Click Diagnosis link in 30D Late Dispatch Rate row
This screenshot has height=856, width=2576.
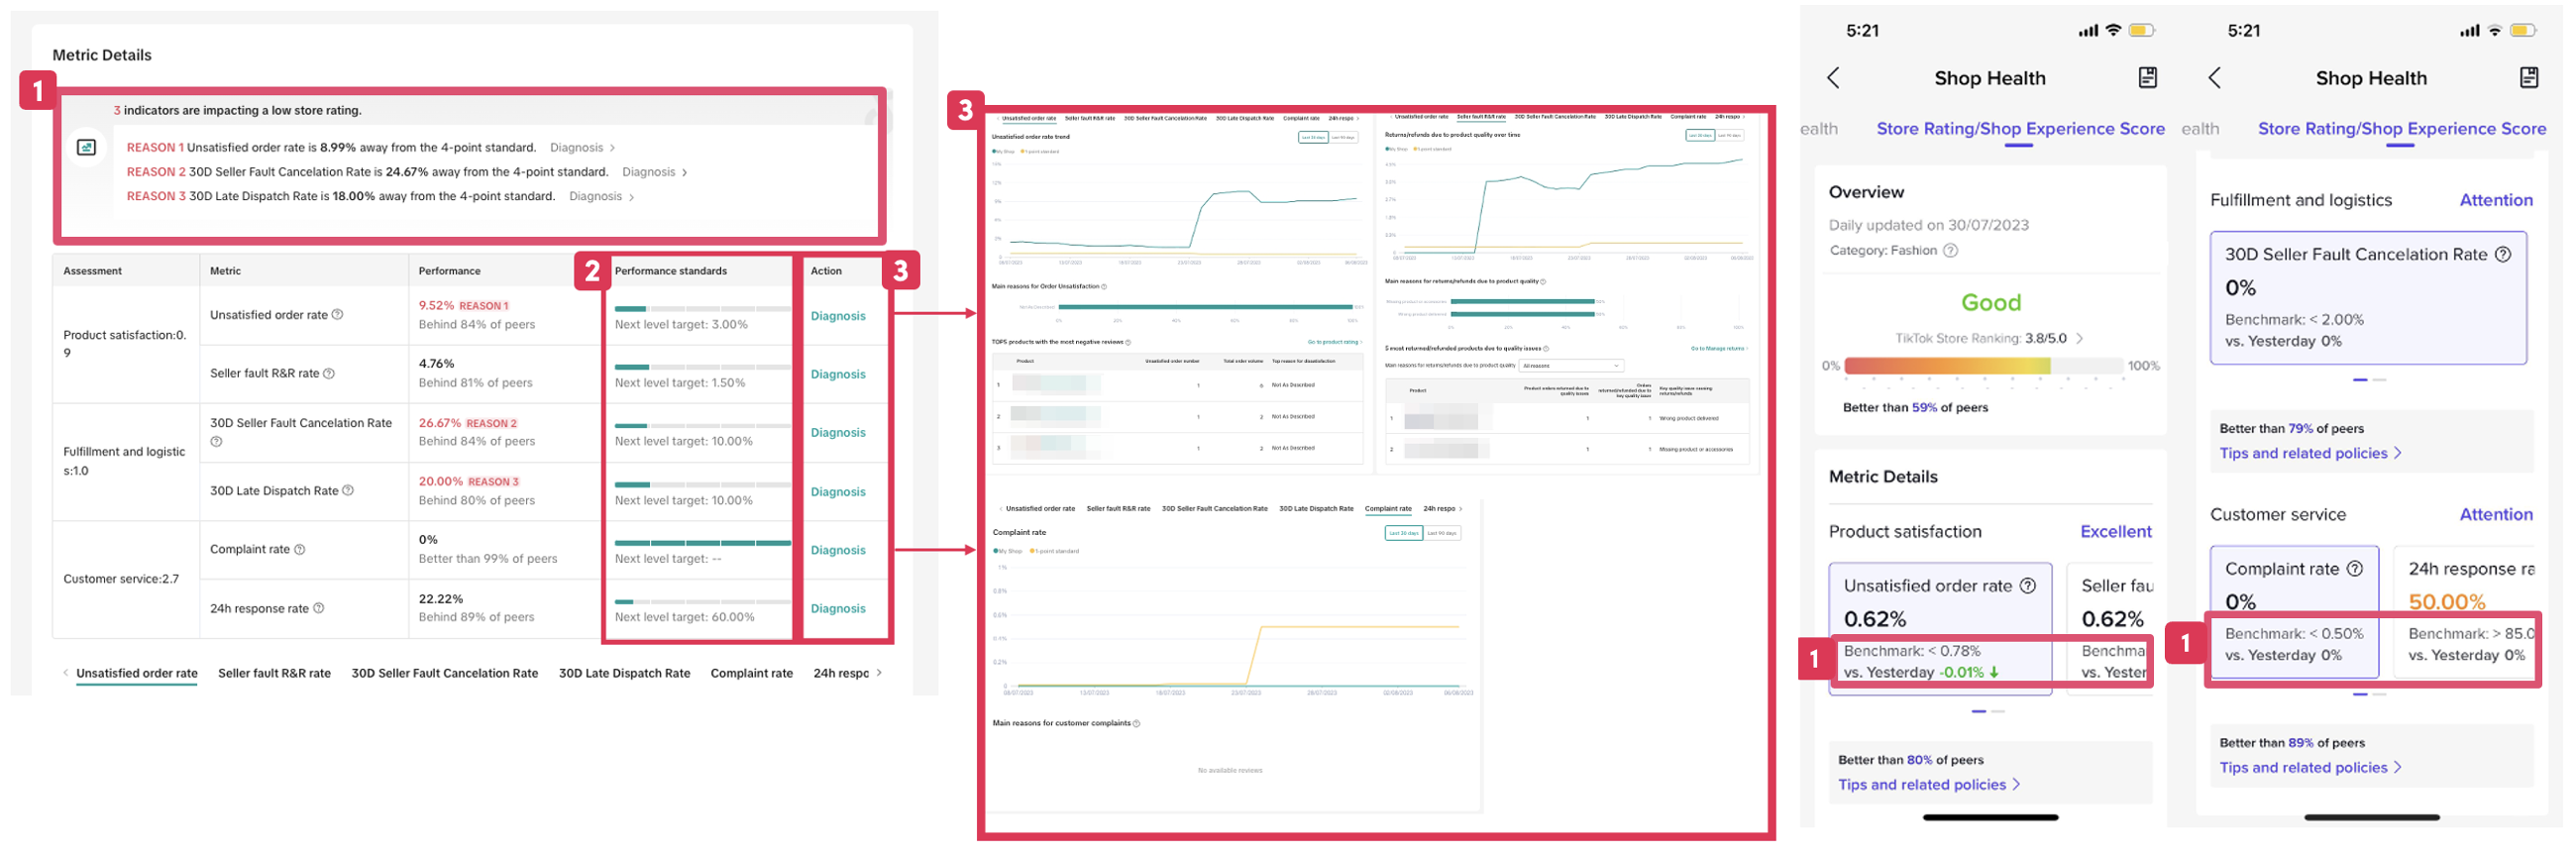click(837, 492)
